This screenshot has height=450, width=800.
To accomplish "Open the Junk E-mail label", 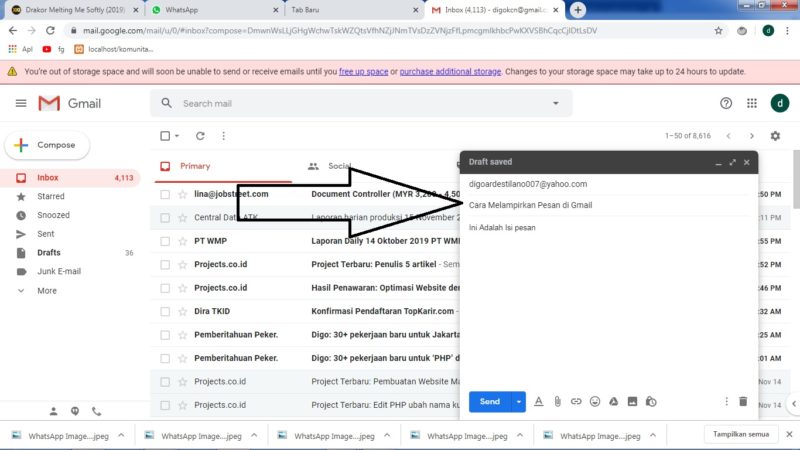I will (x=59, y=271).
